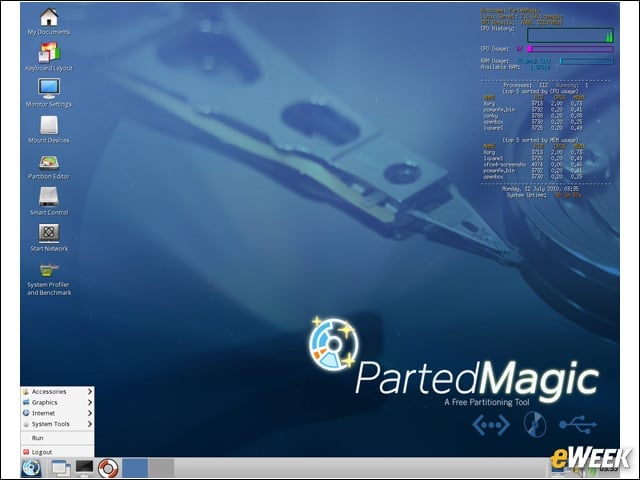This screenshot has height=480, width=640.
Task: Launch the Partition Editor desktop icon
Action: 49,165
